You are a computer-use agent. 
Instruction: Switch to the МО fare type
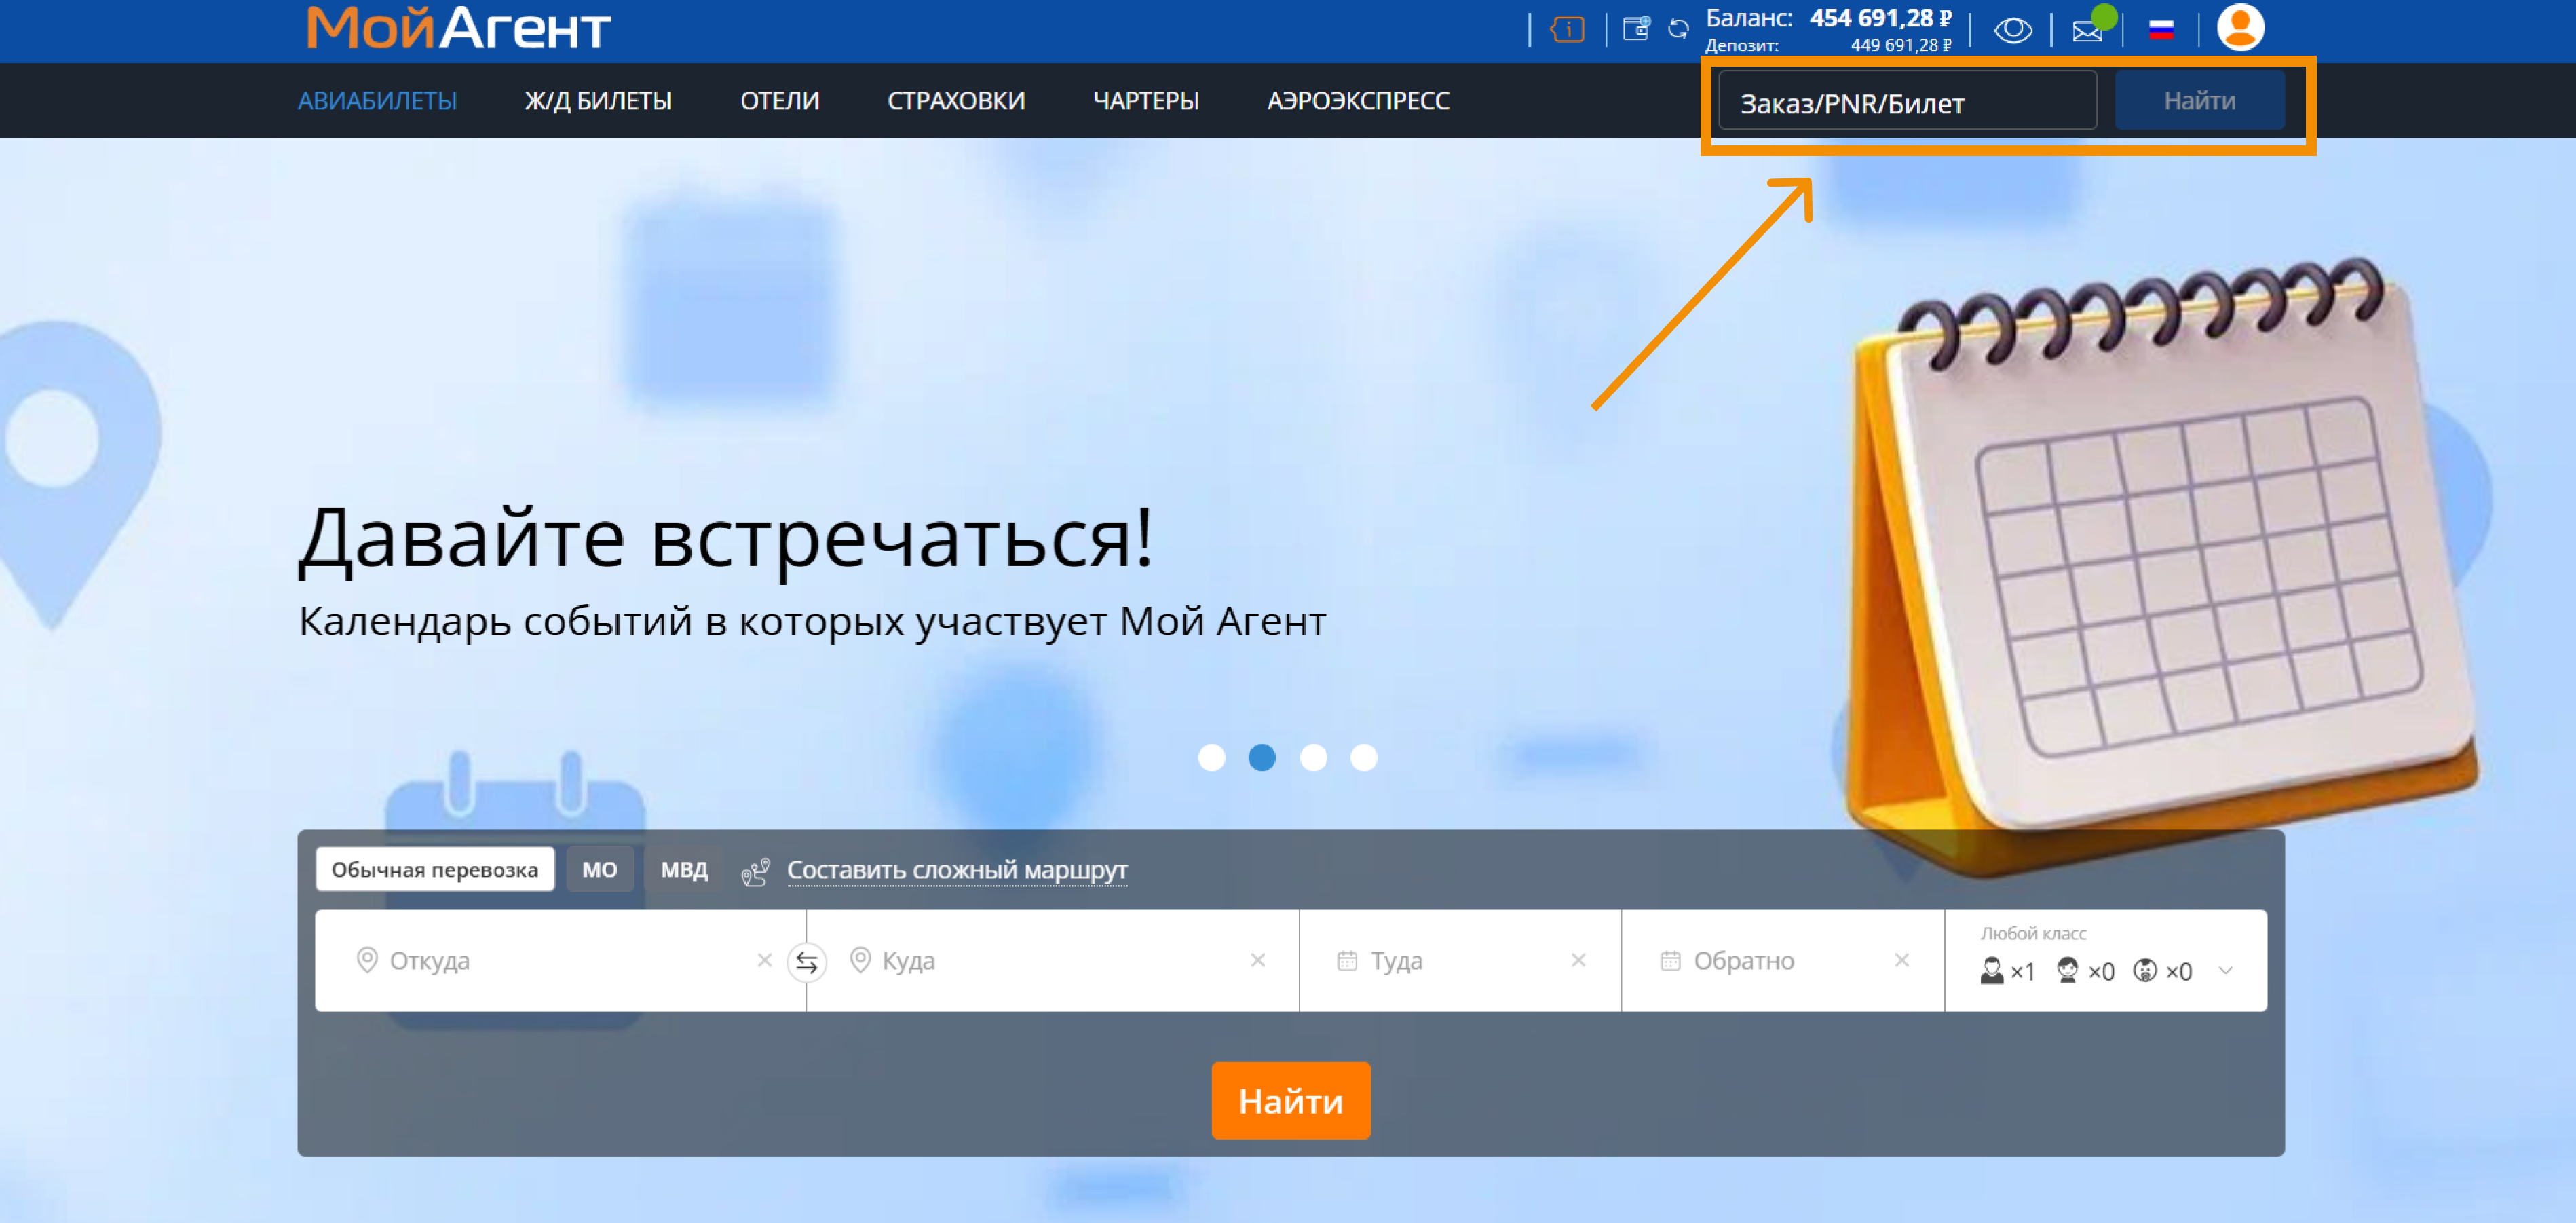[x=599, y=869]
